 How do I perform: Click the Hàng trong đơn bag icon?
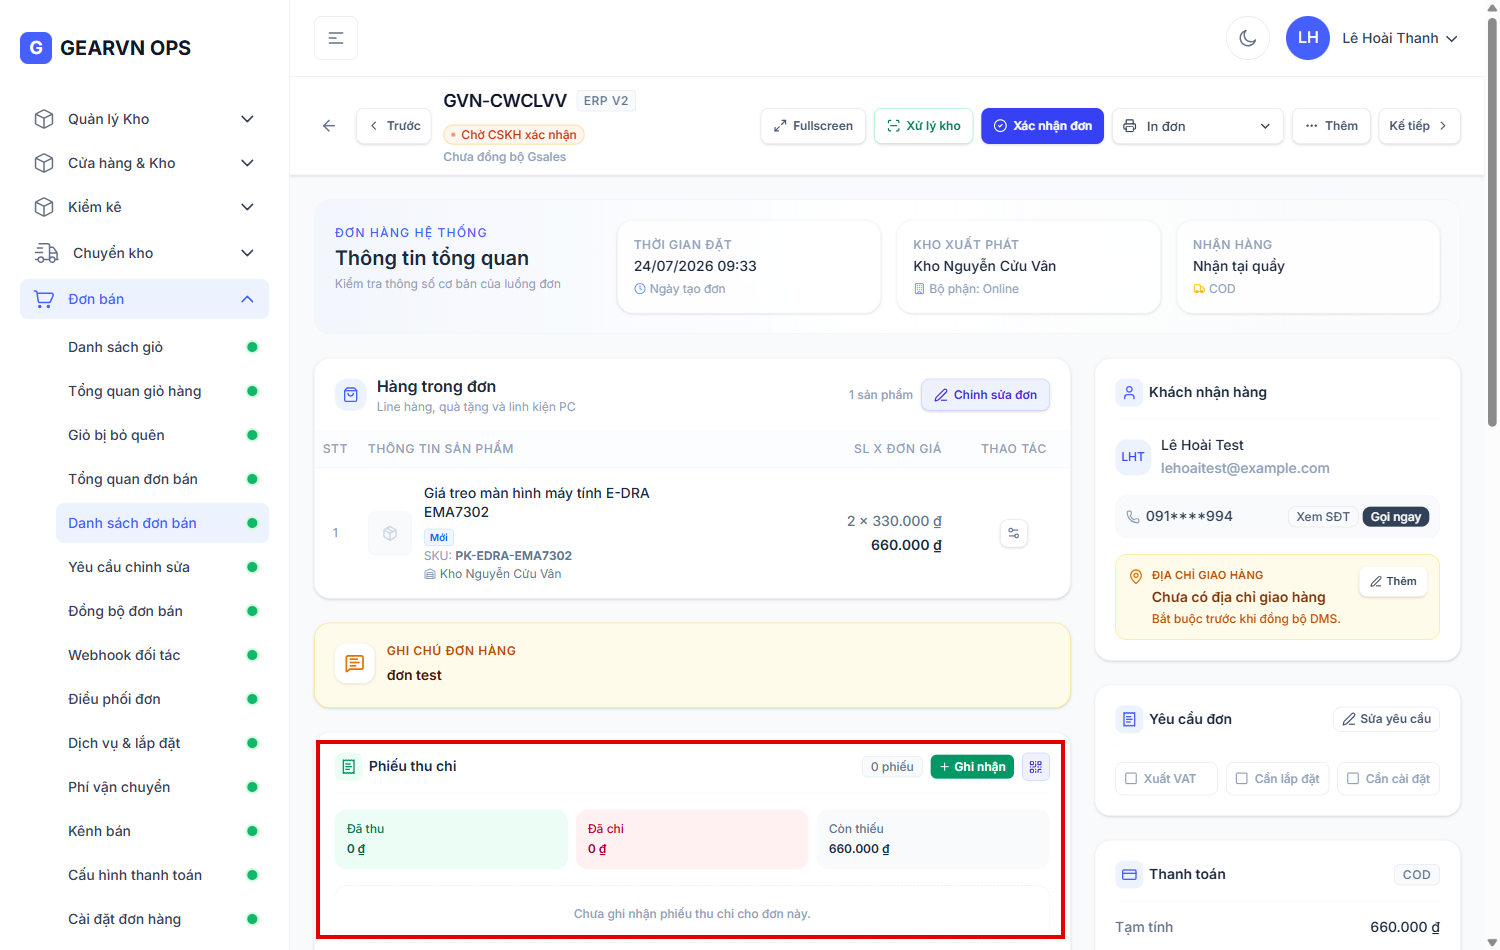pyautogui.click(x=351, y=395)
